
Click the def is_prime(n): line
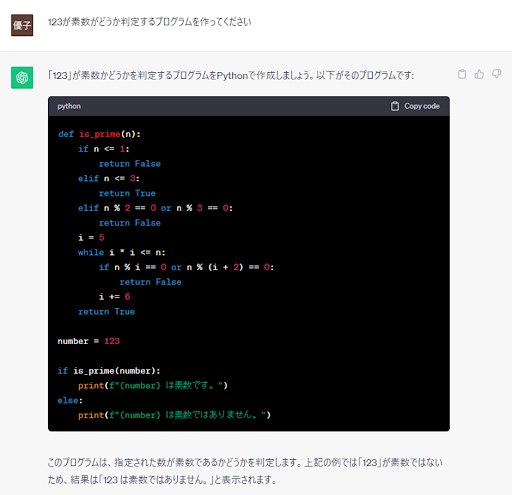99,134
